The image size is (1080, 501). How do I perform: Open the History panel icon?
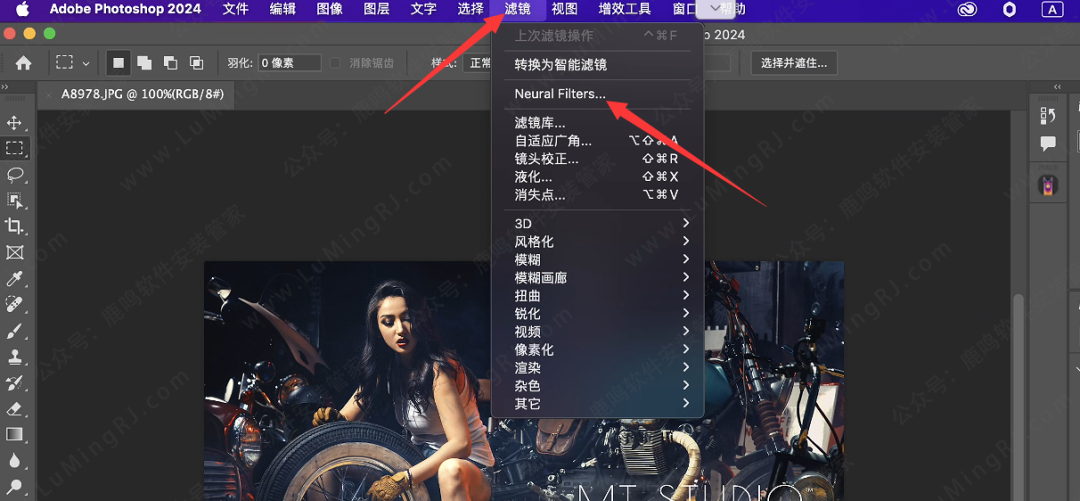(x=1048, y=116)
